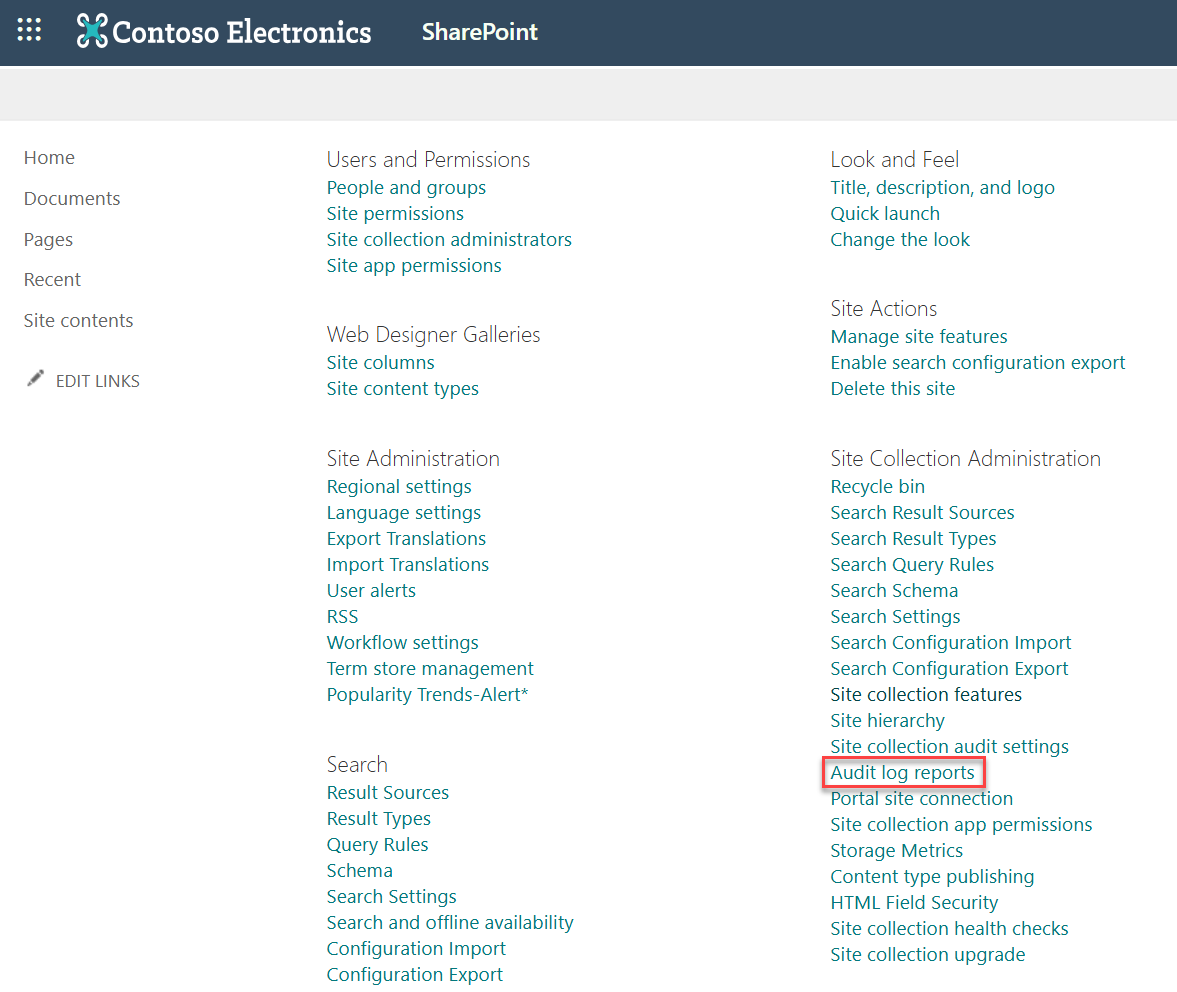View Site collection administrators
The image size is (1177, 992).
tap(449, 239)
